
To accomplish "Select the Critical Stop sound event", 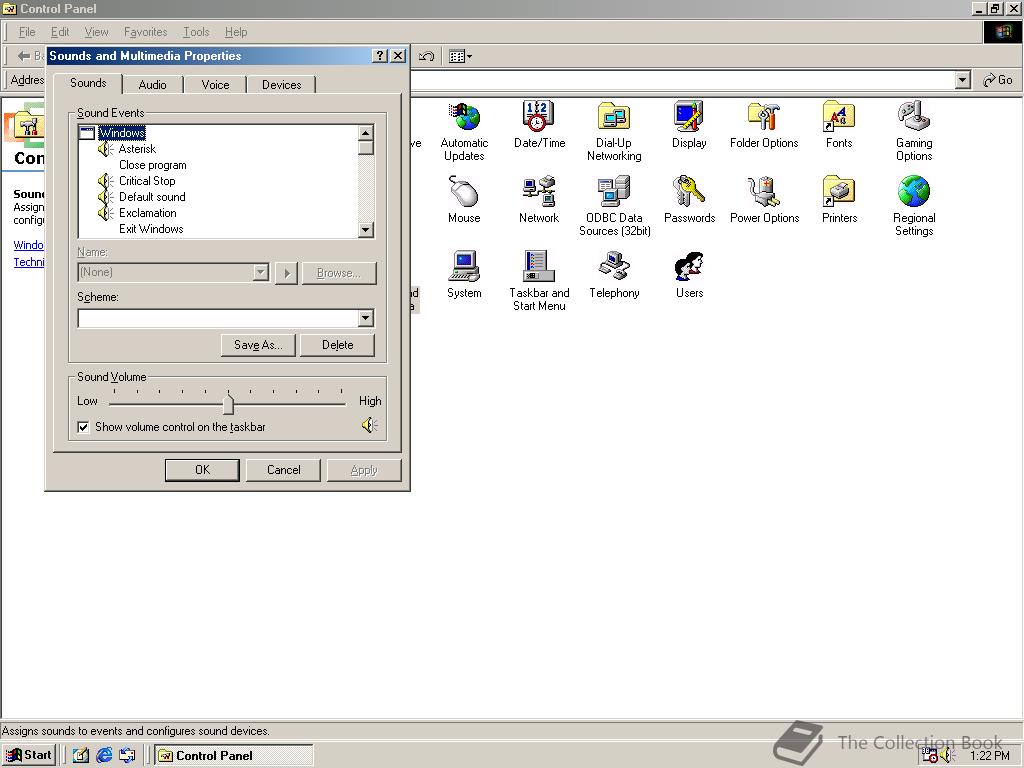I will (x=147, y=181).
